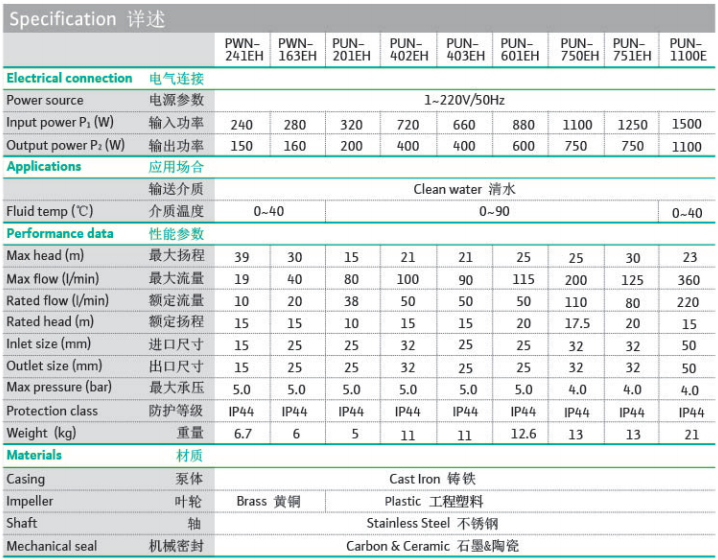Select the Cast Iron casing value

click(x=432, y=479)
